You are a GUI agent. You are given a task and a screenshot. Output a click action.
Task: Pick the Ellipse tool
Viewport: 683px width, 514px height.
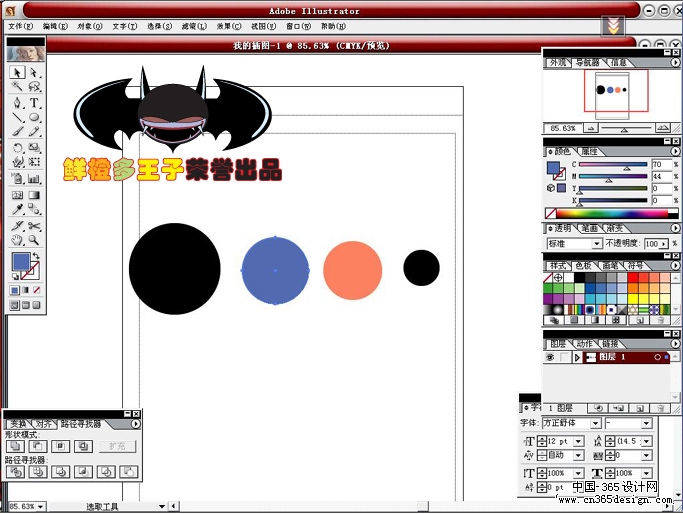[34, 117]
